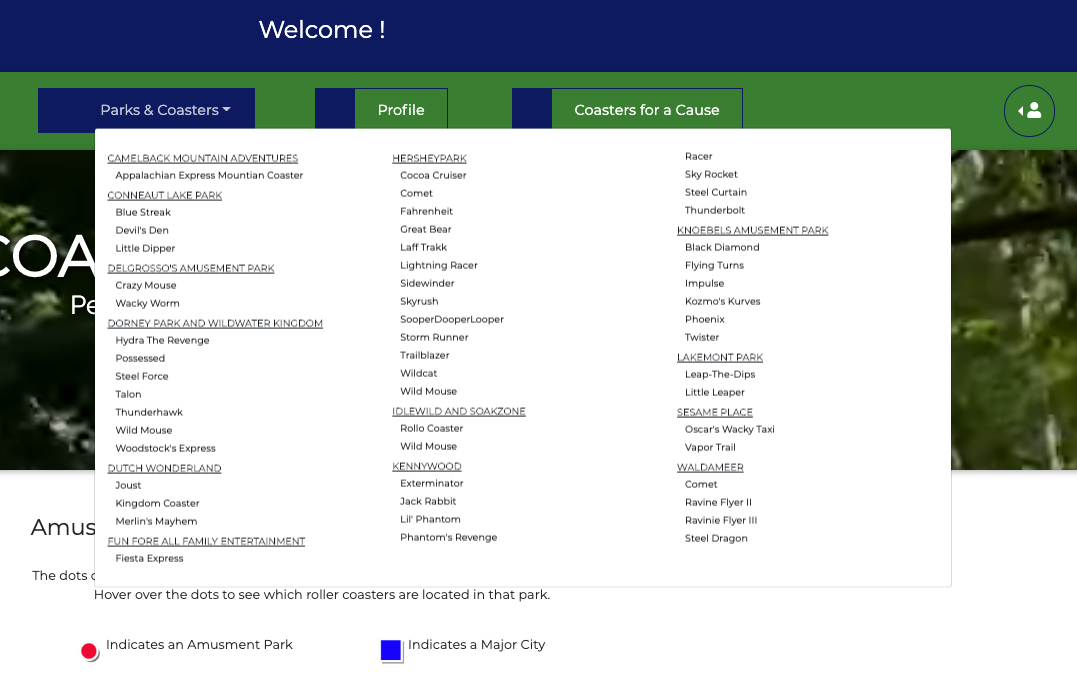This screenshot has width=1077, height=688.
Task: Choose Steel Curtain coaster
Action: pos(716,192)
